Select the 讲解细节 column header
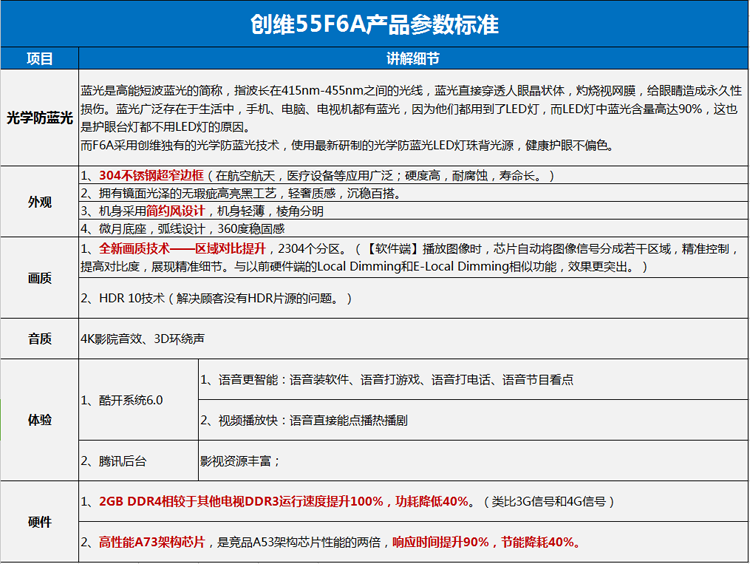750x564 pixels. coord(413,58)
